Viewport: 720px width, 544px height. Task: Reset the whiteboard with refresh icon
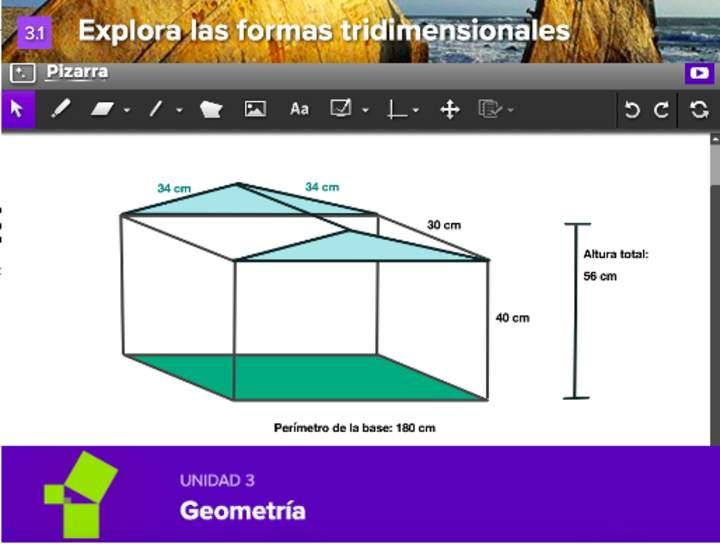coord(699,110)
